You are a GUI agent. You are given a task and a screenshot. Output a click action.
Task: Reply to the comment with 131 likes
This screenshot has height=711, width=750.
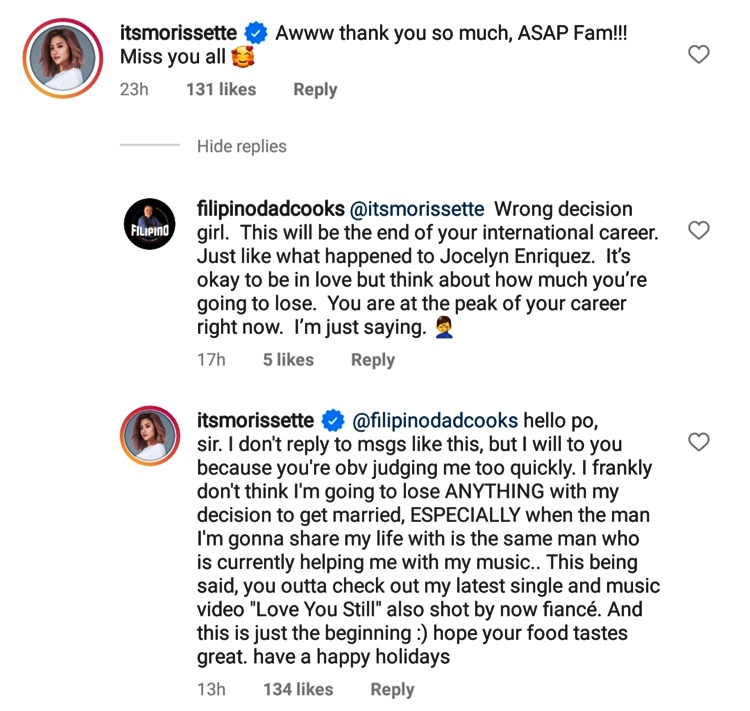pyautogui.click(x=315, y=90)
